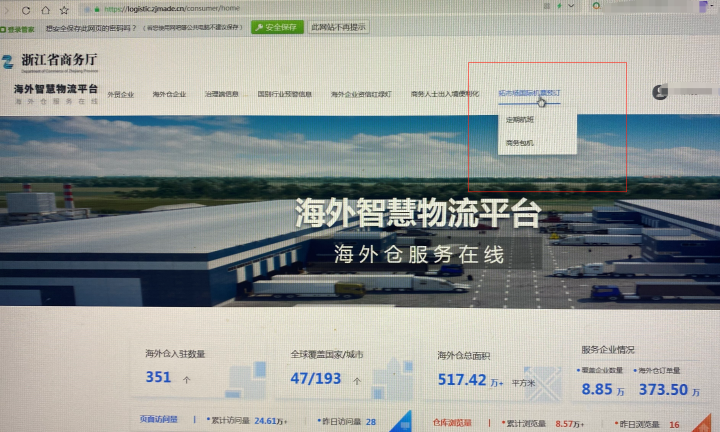
Task: Go to 国别行业预警信息 in the navigation
Action: (284, 94)
